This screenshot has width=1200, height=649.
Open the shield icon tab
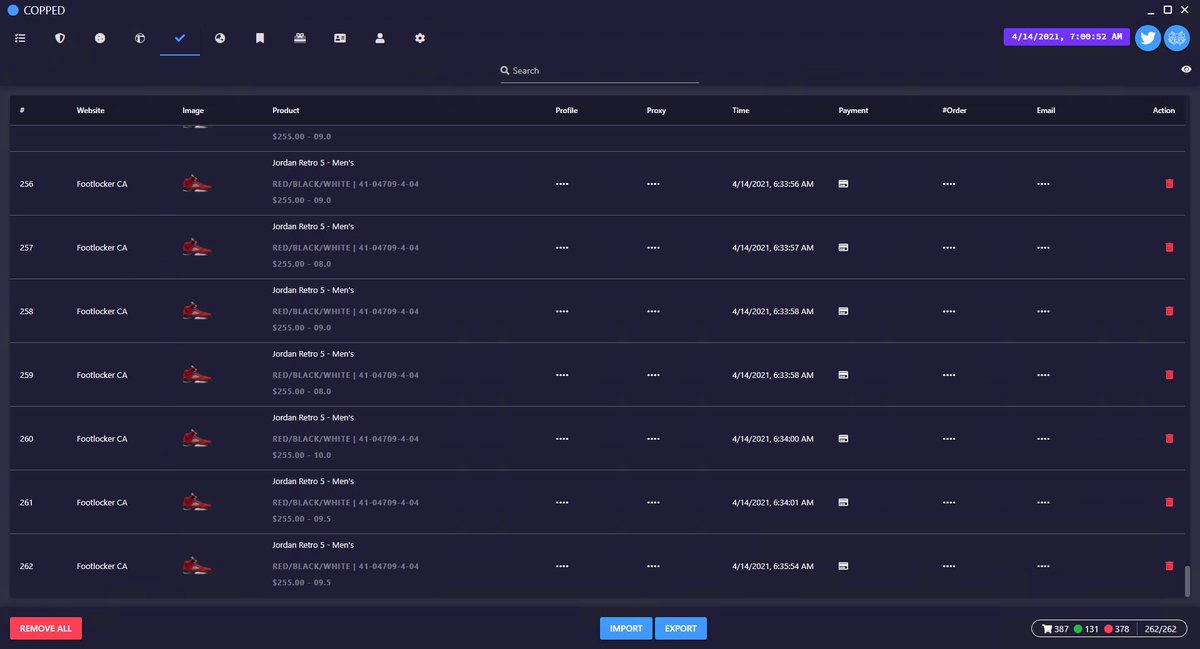point(60,38)
